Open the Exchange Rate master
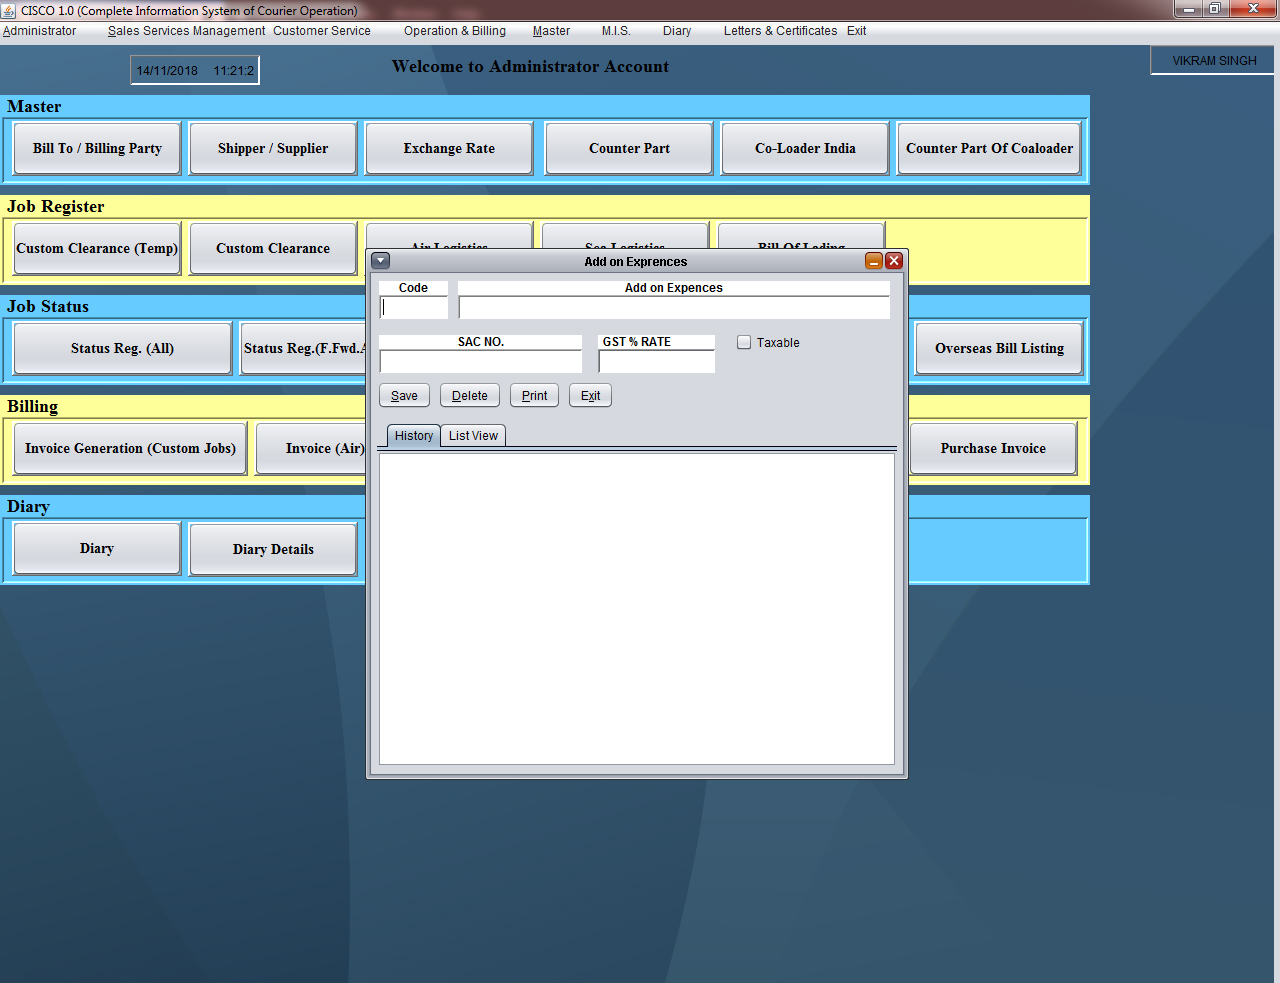Screen dimensions: 1280x983 coord(449,148)
